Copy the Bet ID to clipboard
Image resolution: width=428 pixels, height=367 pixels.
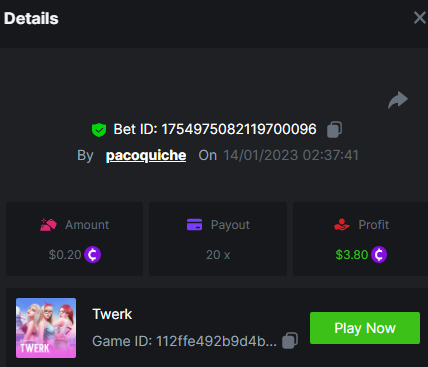[x=334, y=129]
